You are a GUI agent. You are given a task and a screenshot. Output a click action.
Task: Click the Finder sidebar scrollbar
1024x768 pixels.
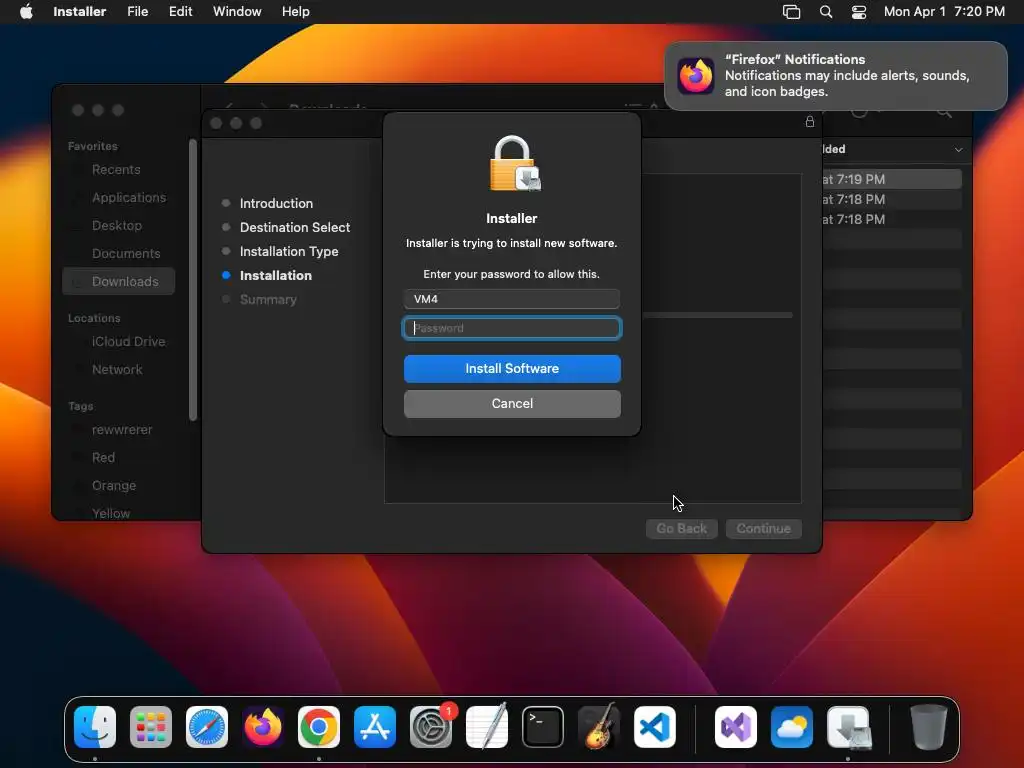(x=193, y=280)
